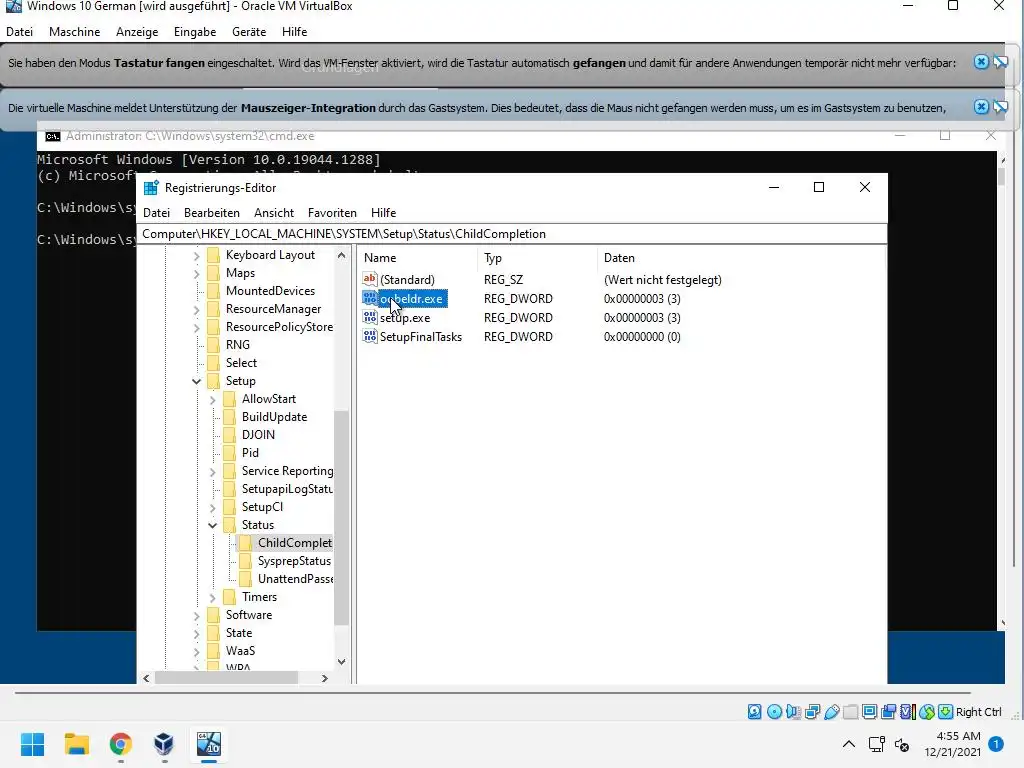
Task: Expand the SetupCl tree node
Action: [212, 507]
